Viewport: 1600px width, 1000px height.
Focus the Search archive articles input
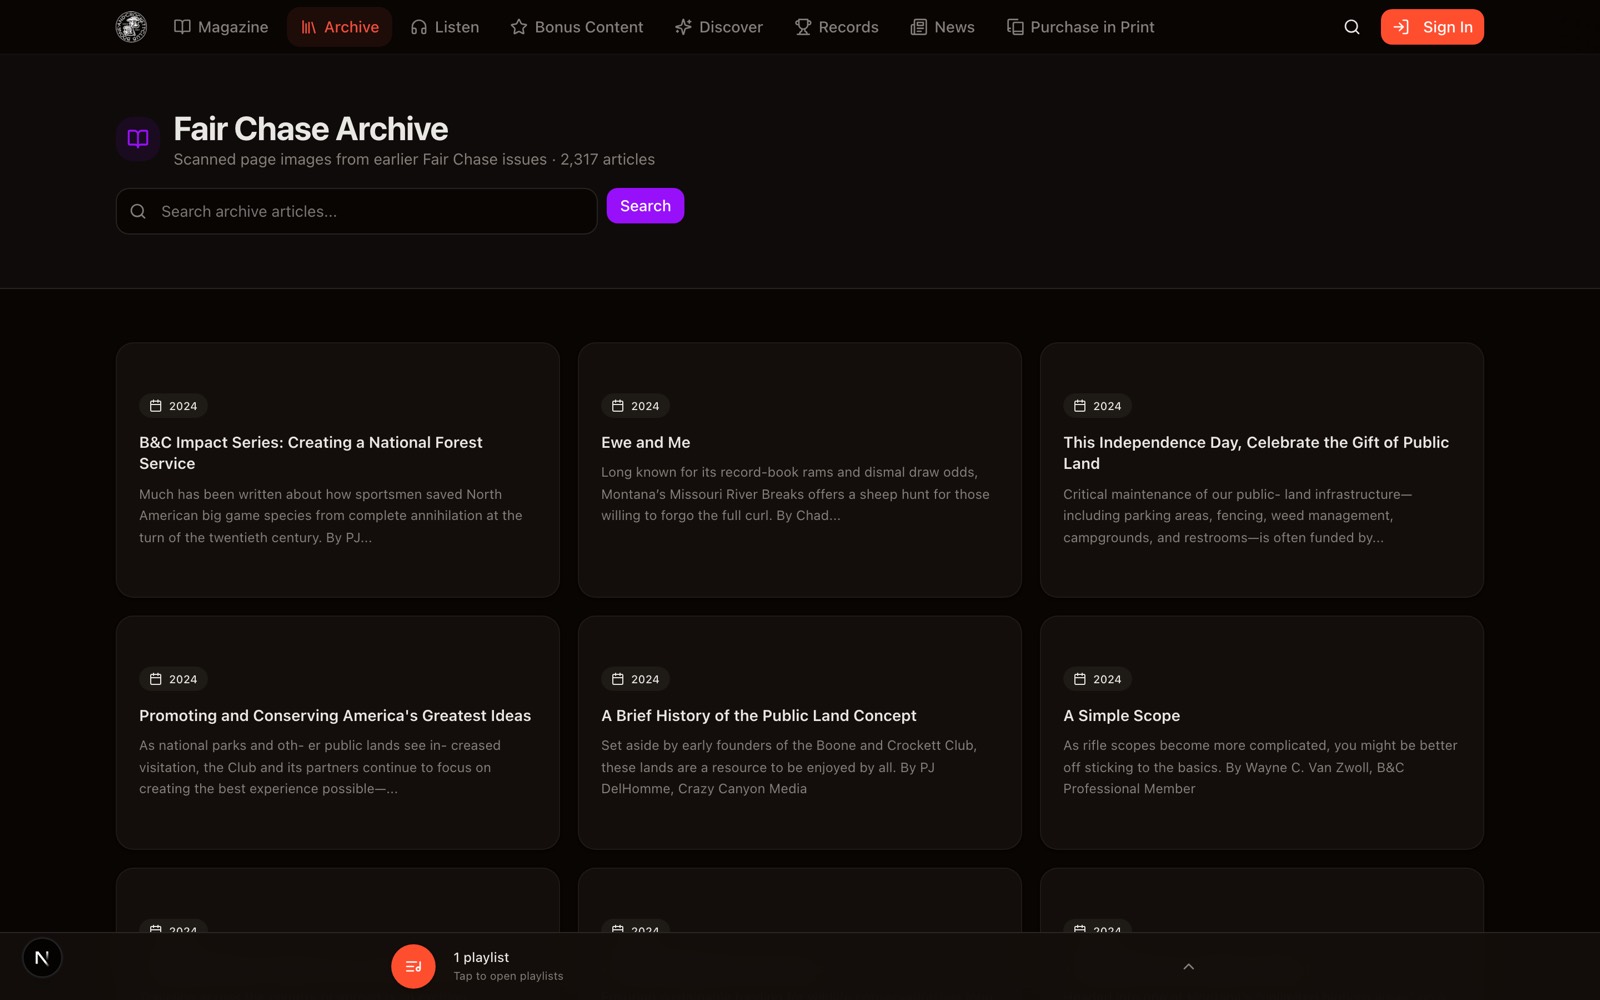point(357,211)
